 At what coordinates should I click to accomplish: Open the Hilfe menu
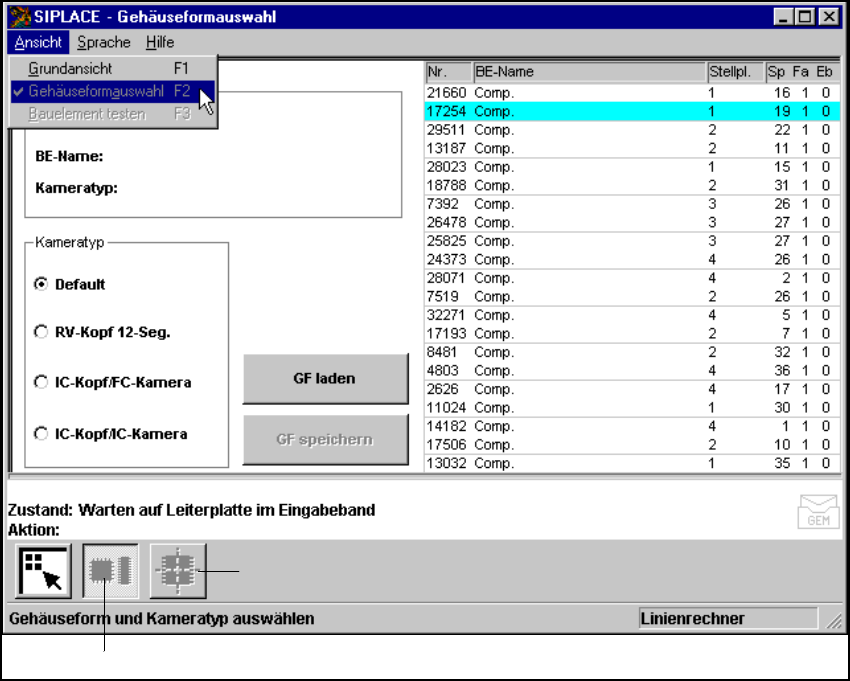pyautogui.click(x=160, y=42)
